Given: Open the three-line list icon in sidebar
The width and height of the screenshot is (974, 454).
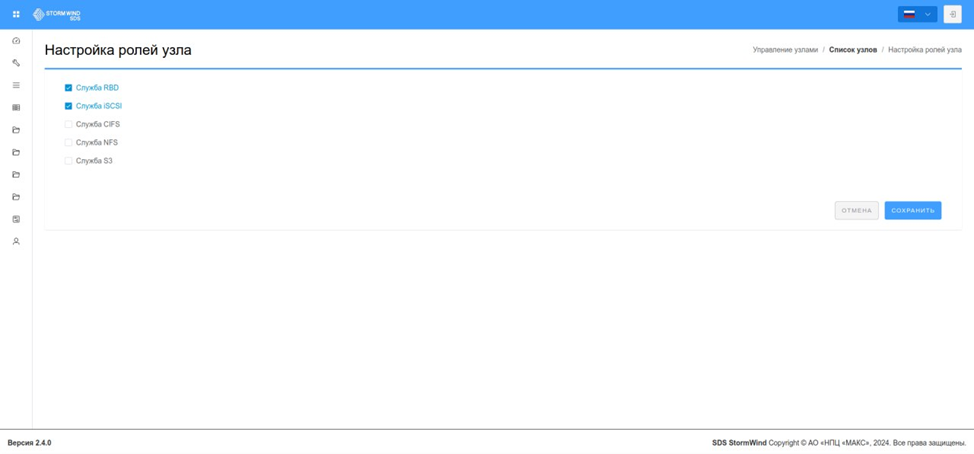Looking at the screenshot, I should click(x=16, y=85).
